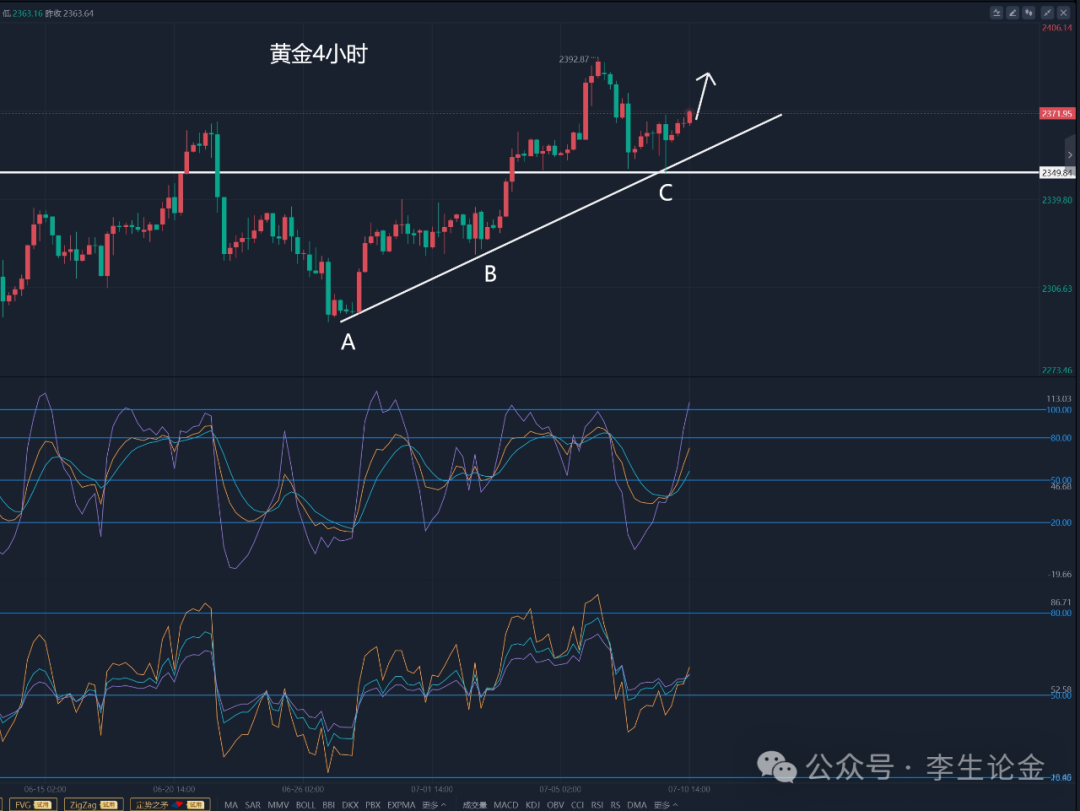The height and width of the screenshot is (811, 1080).
Task: Enable the FVG trial indicator
Action: pos(33,804)
